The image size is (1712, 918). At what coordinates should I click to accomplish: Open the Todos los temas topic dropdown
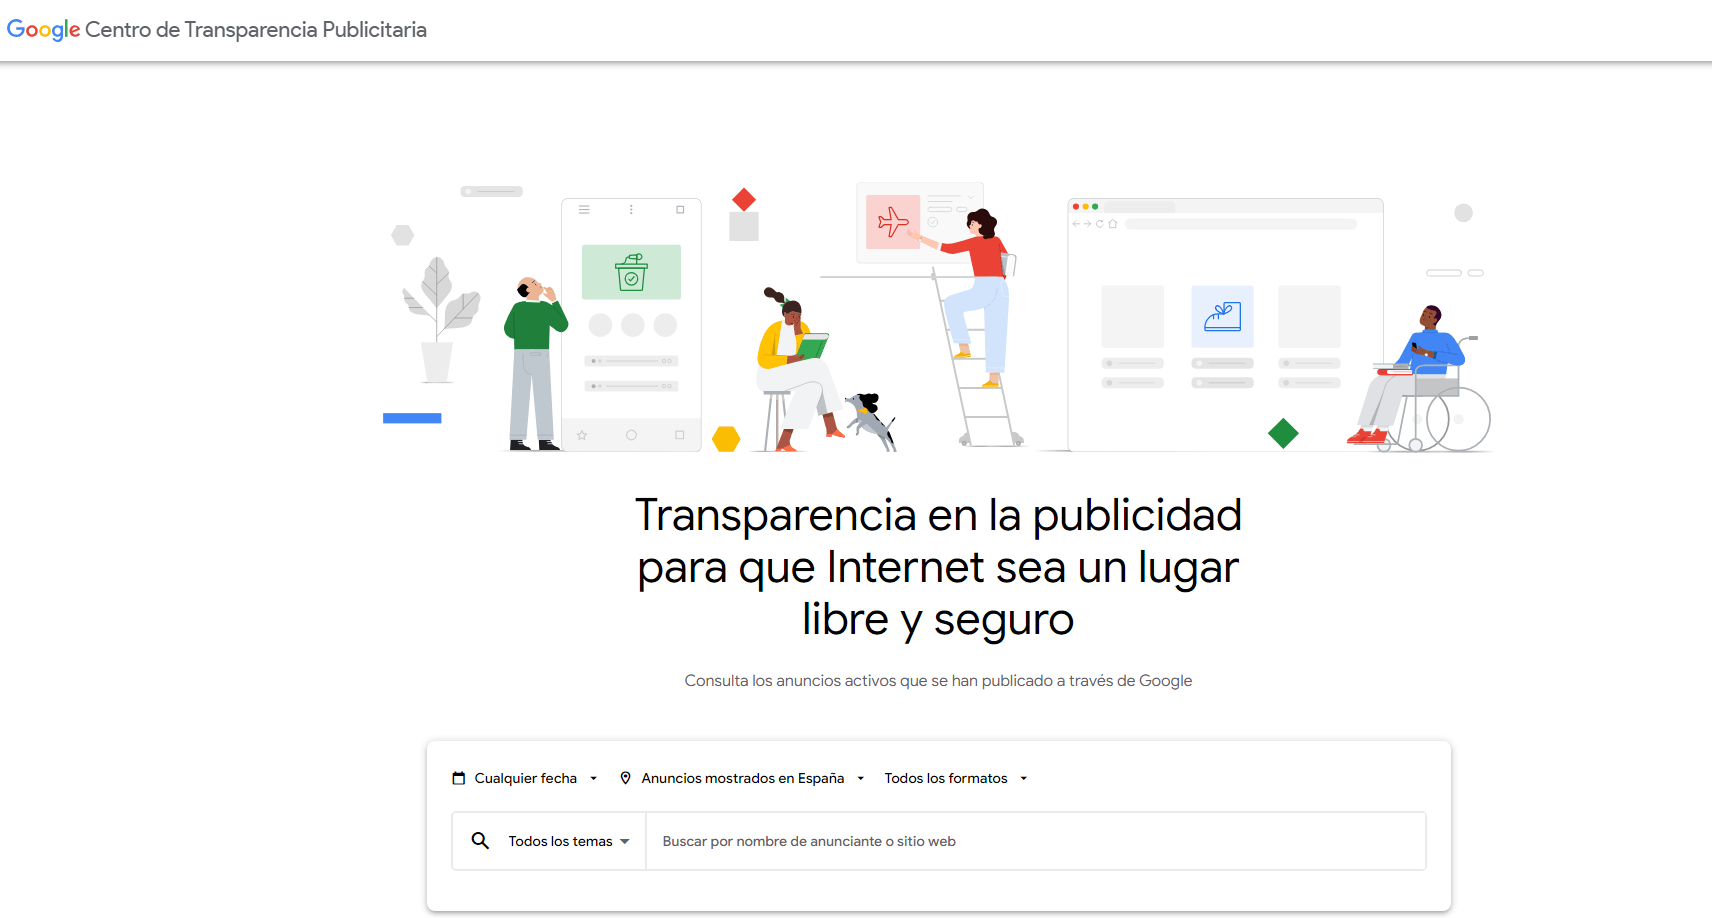569,841
